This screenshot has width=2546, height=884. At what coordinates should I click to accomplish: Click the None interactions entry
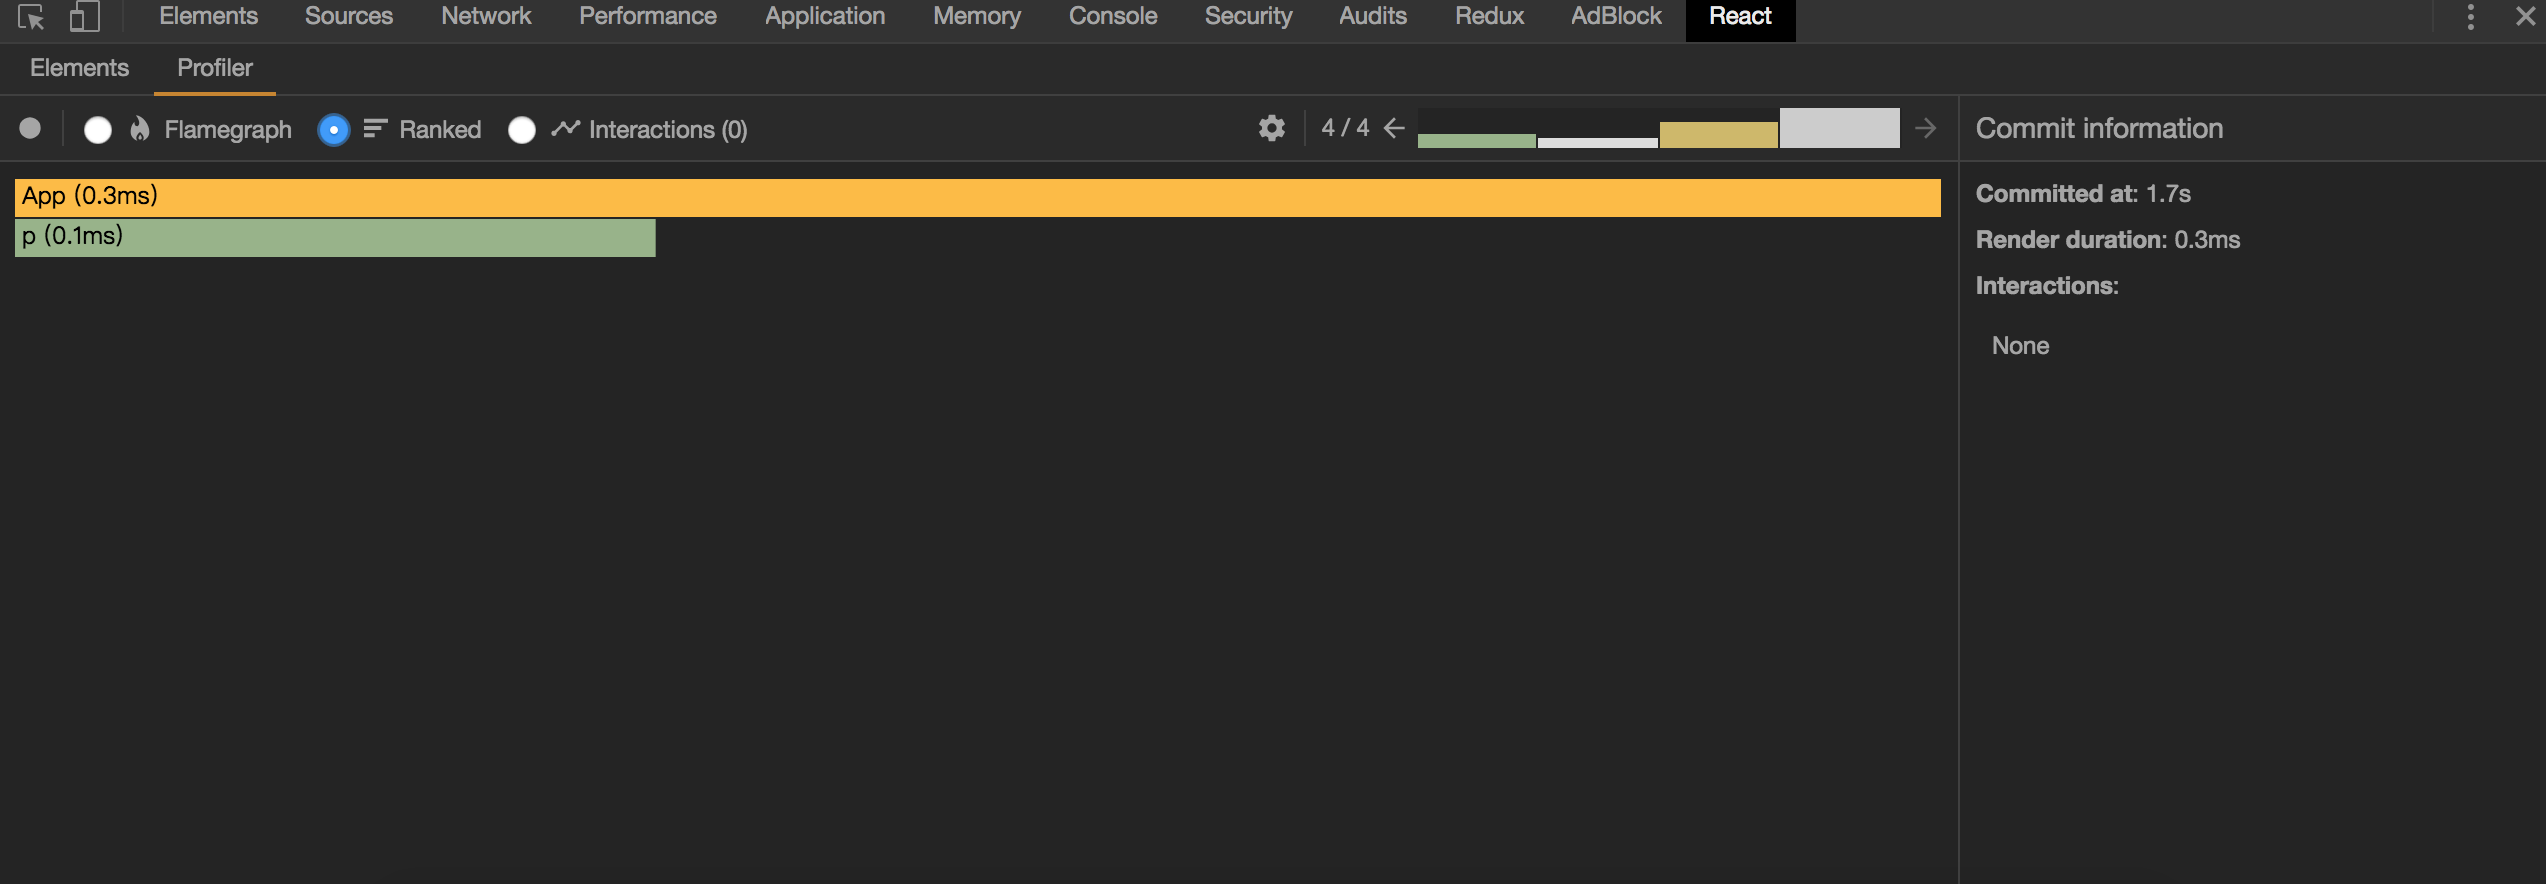coord(2020,346)
